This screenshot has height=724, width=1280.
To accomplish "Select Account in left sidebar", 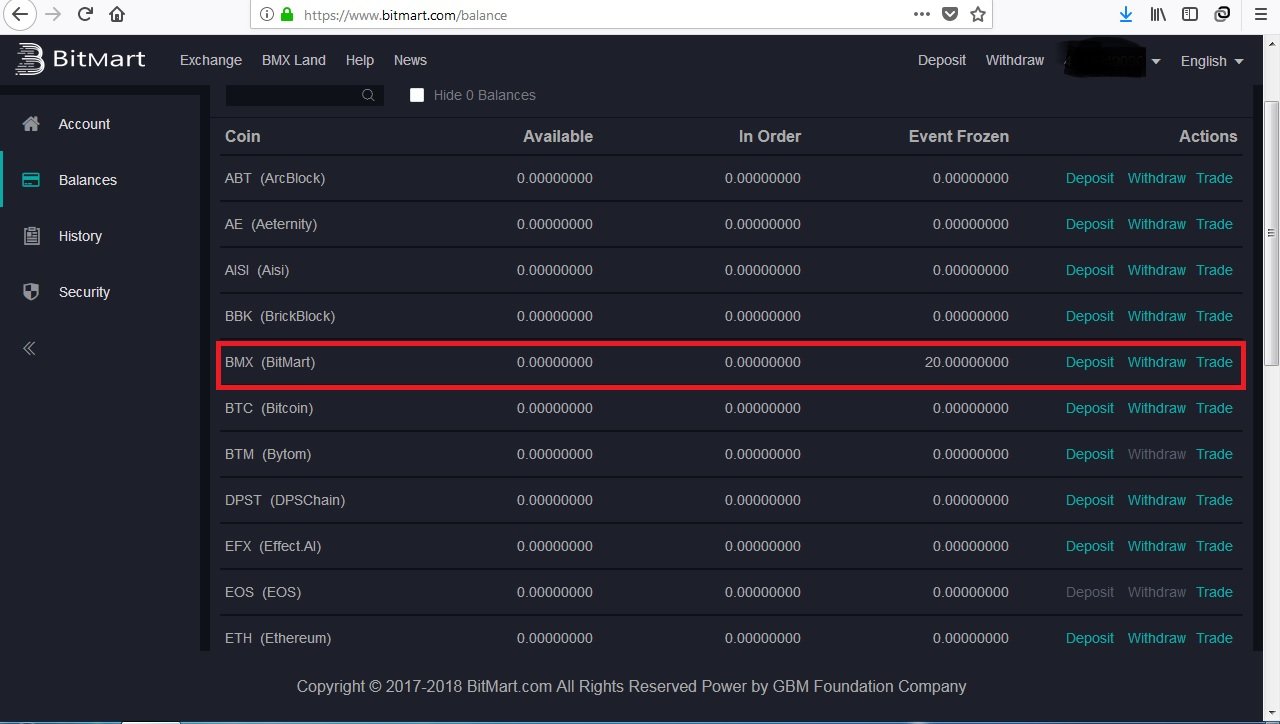I will tap(84, 124).
